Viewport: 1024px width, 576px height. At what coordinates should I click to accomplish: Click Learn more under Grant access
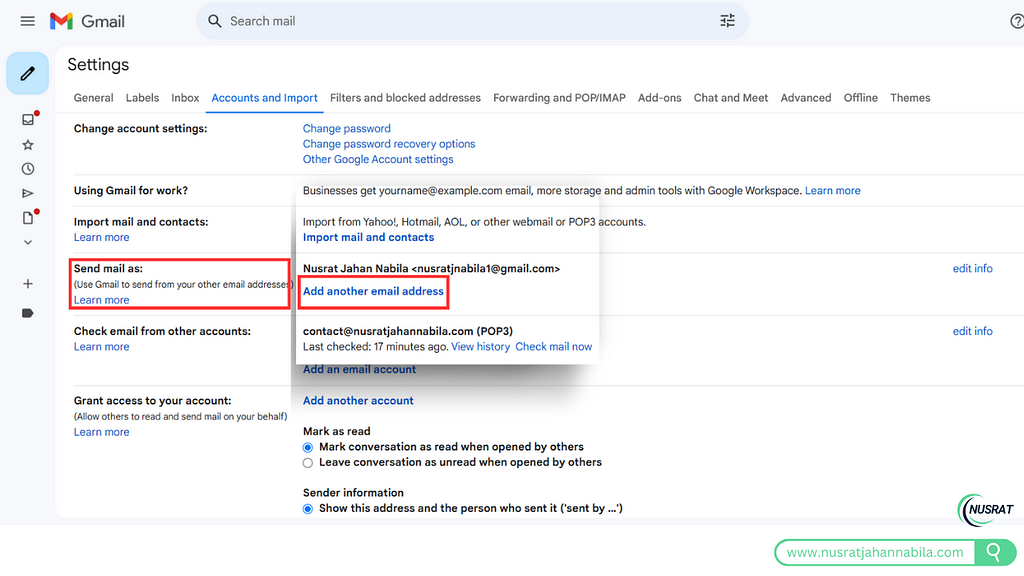click(101, 432)
